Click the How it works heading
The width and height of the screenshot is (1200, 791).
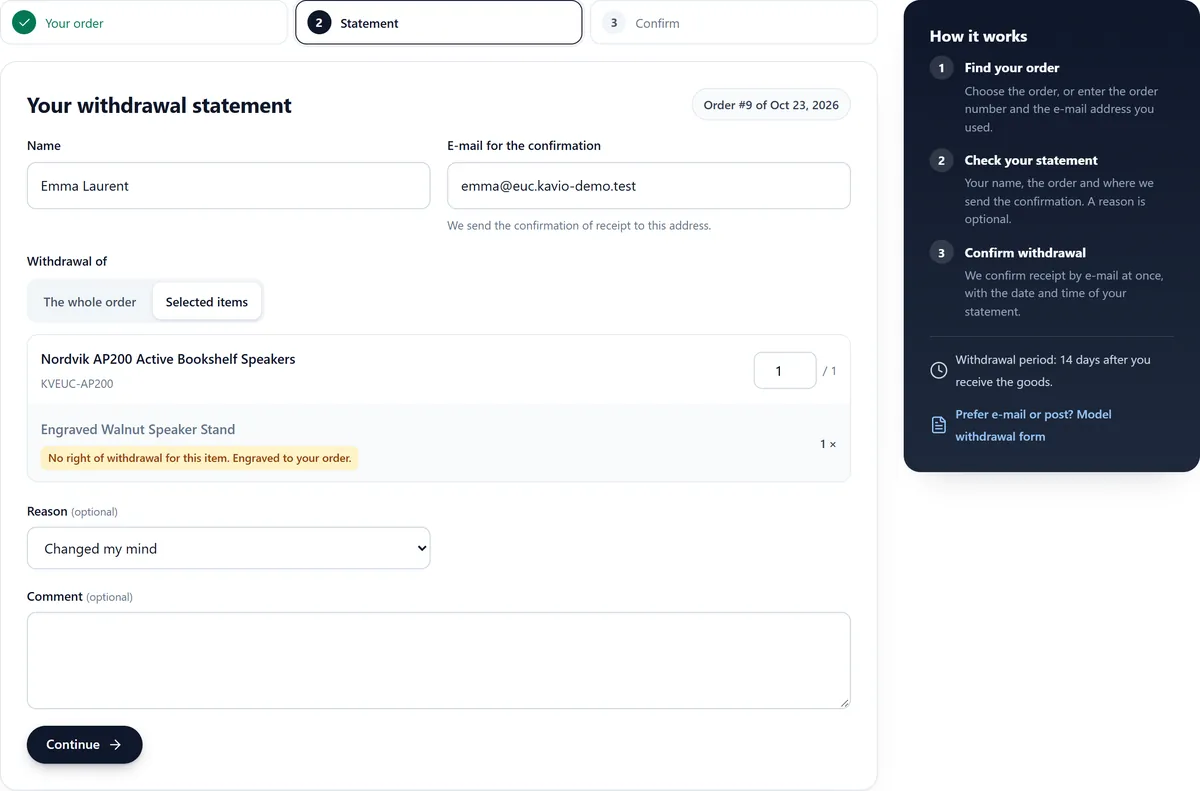click(978, 36)
